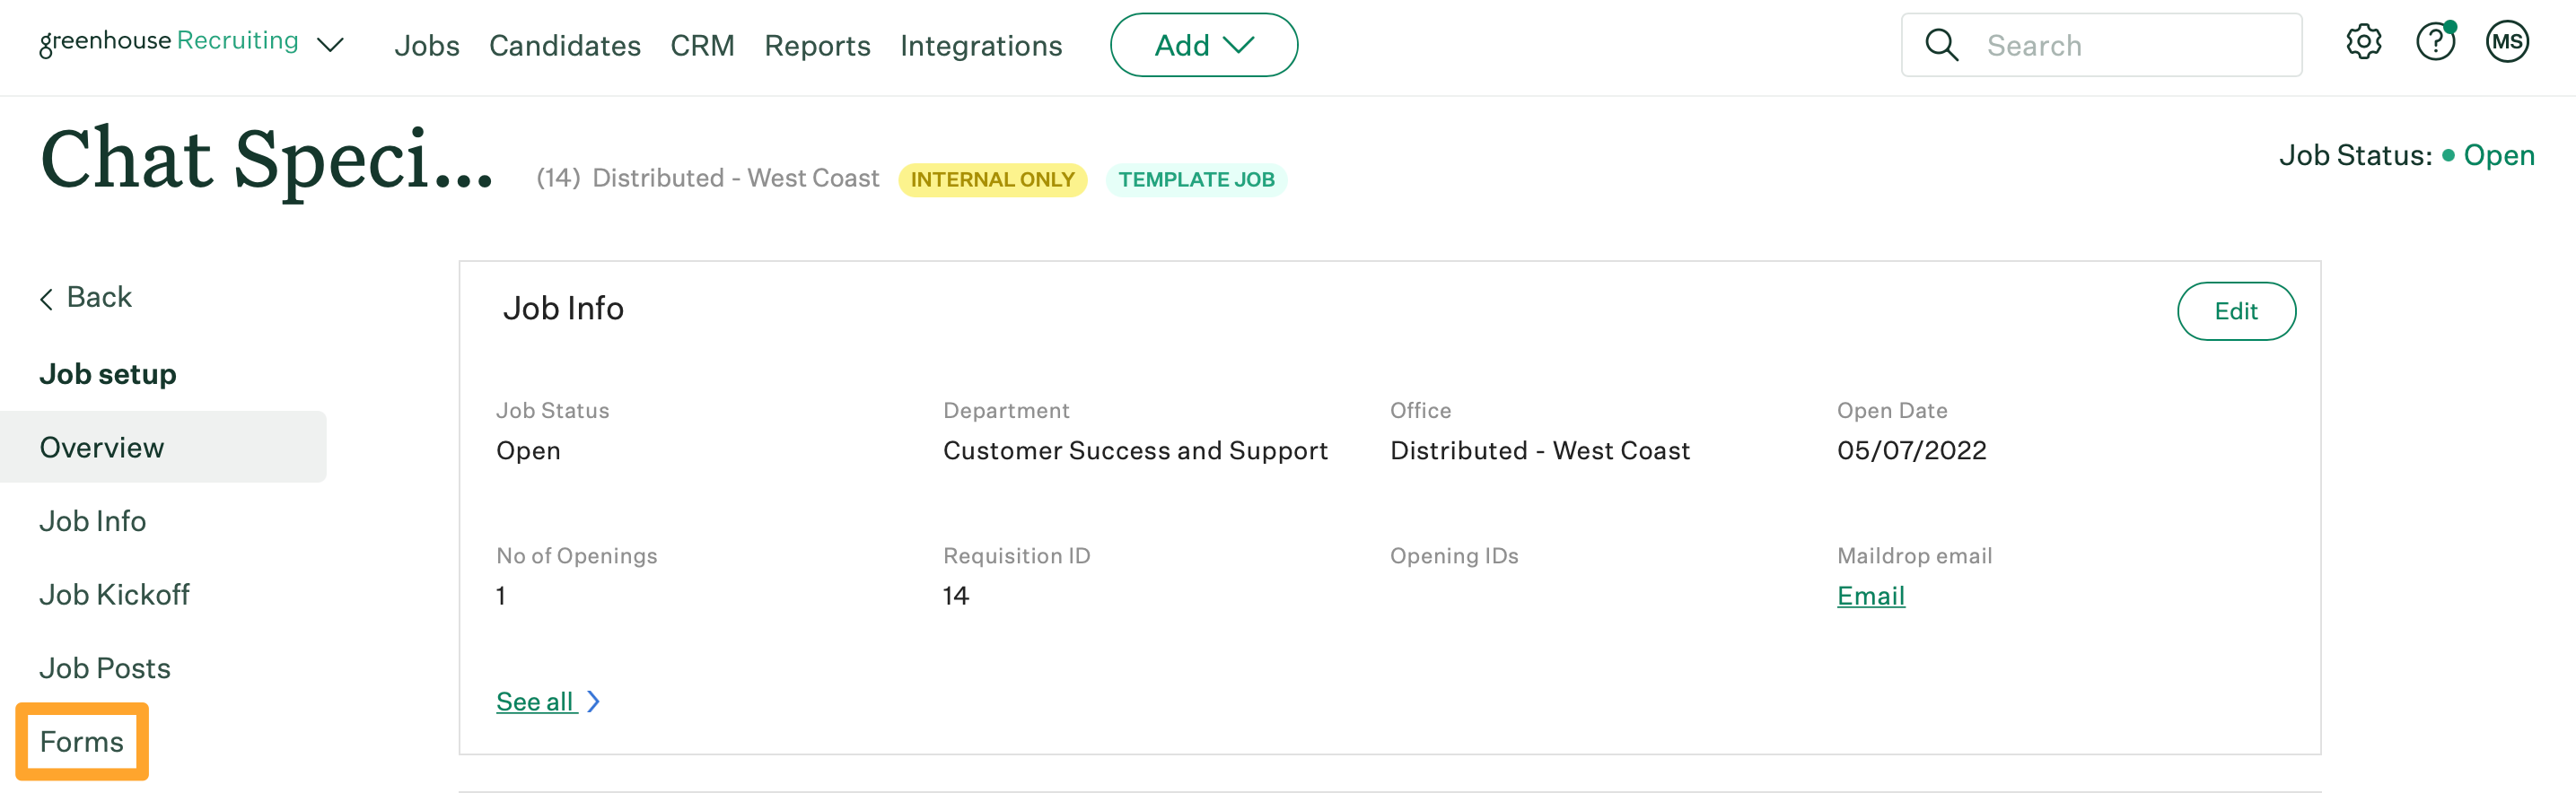The width and height of the screenshot is (2576, 793).
Task: Open Integrations in top navigation
Action: [x=980, y=46]
